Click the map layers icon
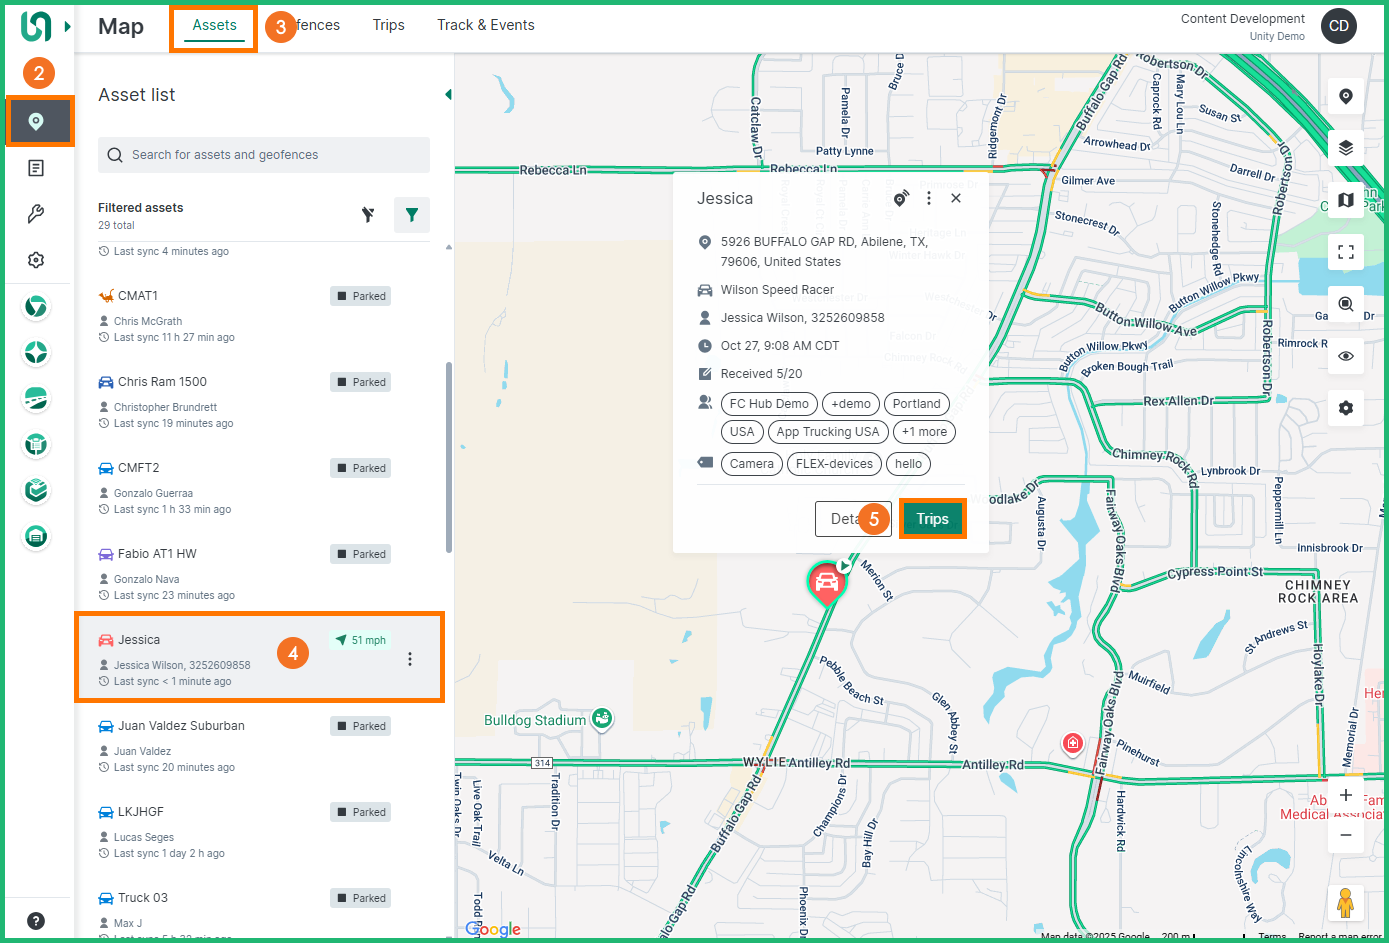Screen dimensions: 1389x943 click(1345, 148)
